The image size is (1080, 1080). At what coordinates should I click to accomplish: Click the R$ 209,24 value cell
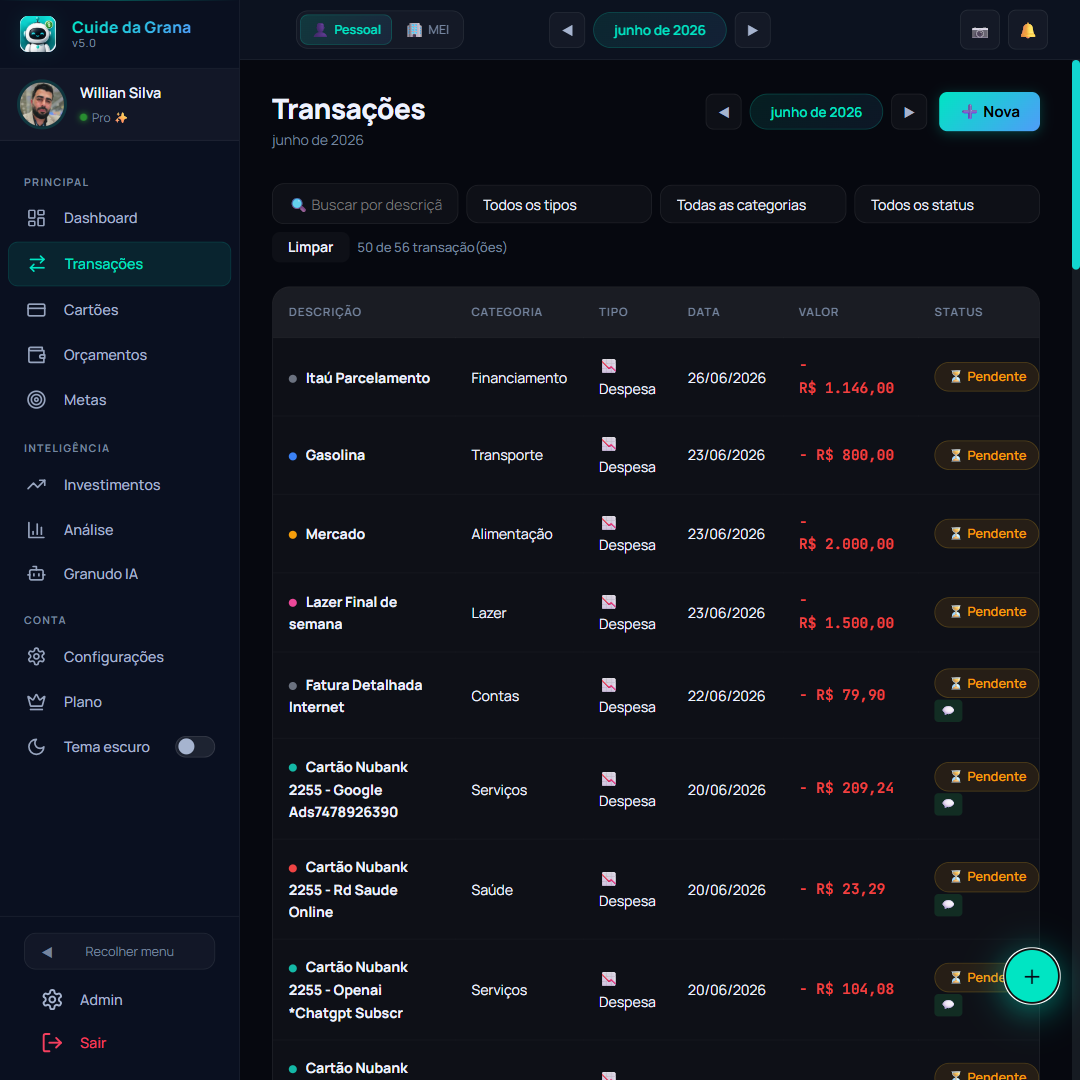pyautogui.click(x=847, y=788)
